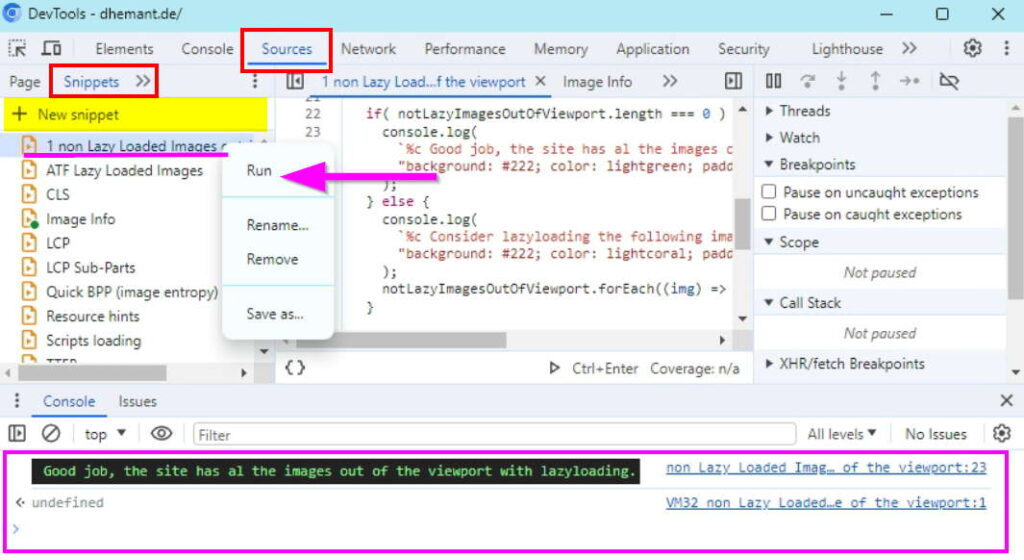The height and width of the screenshot is (560, 1024).
Task: Select the Snippets navigator tab
Action: 91,82
